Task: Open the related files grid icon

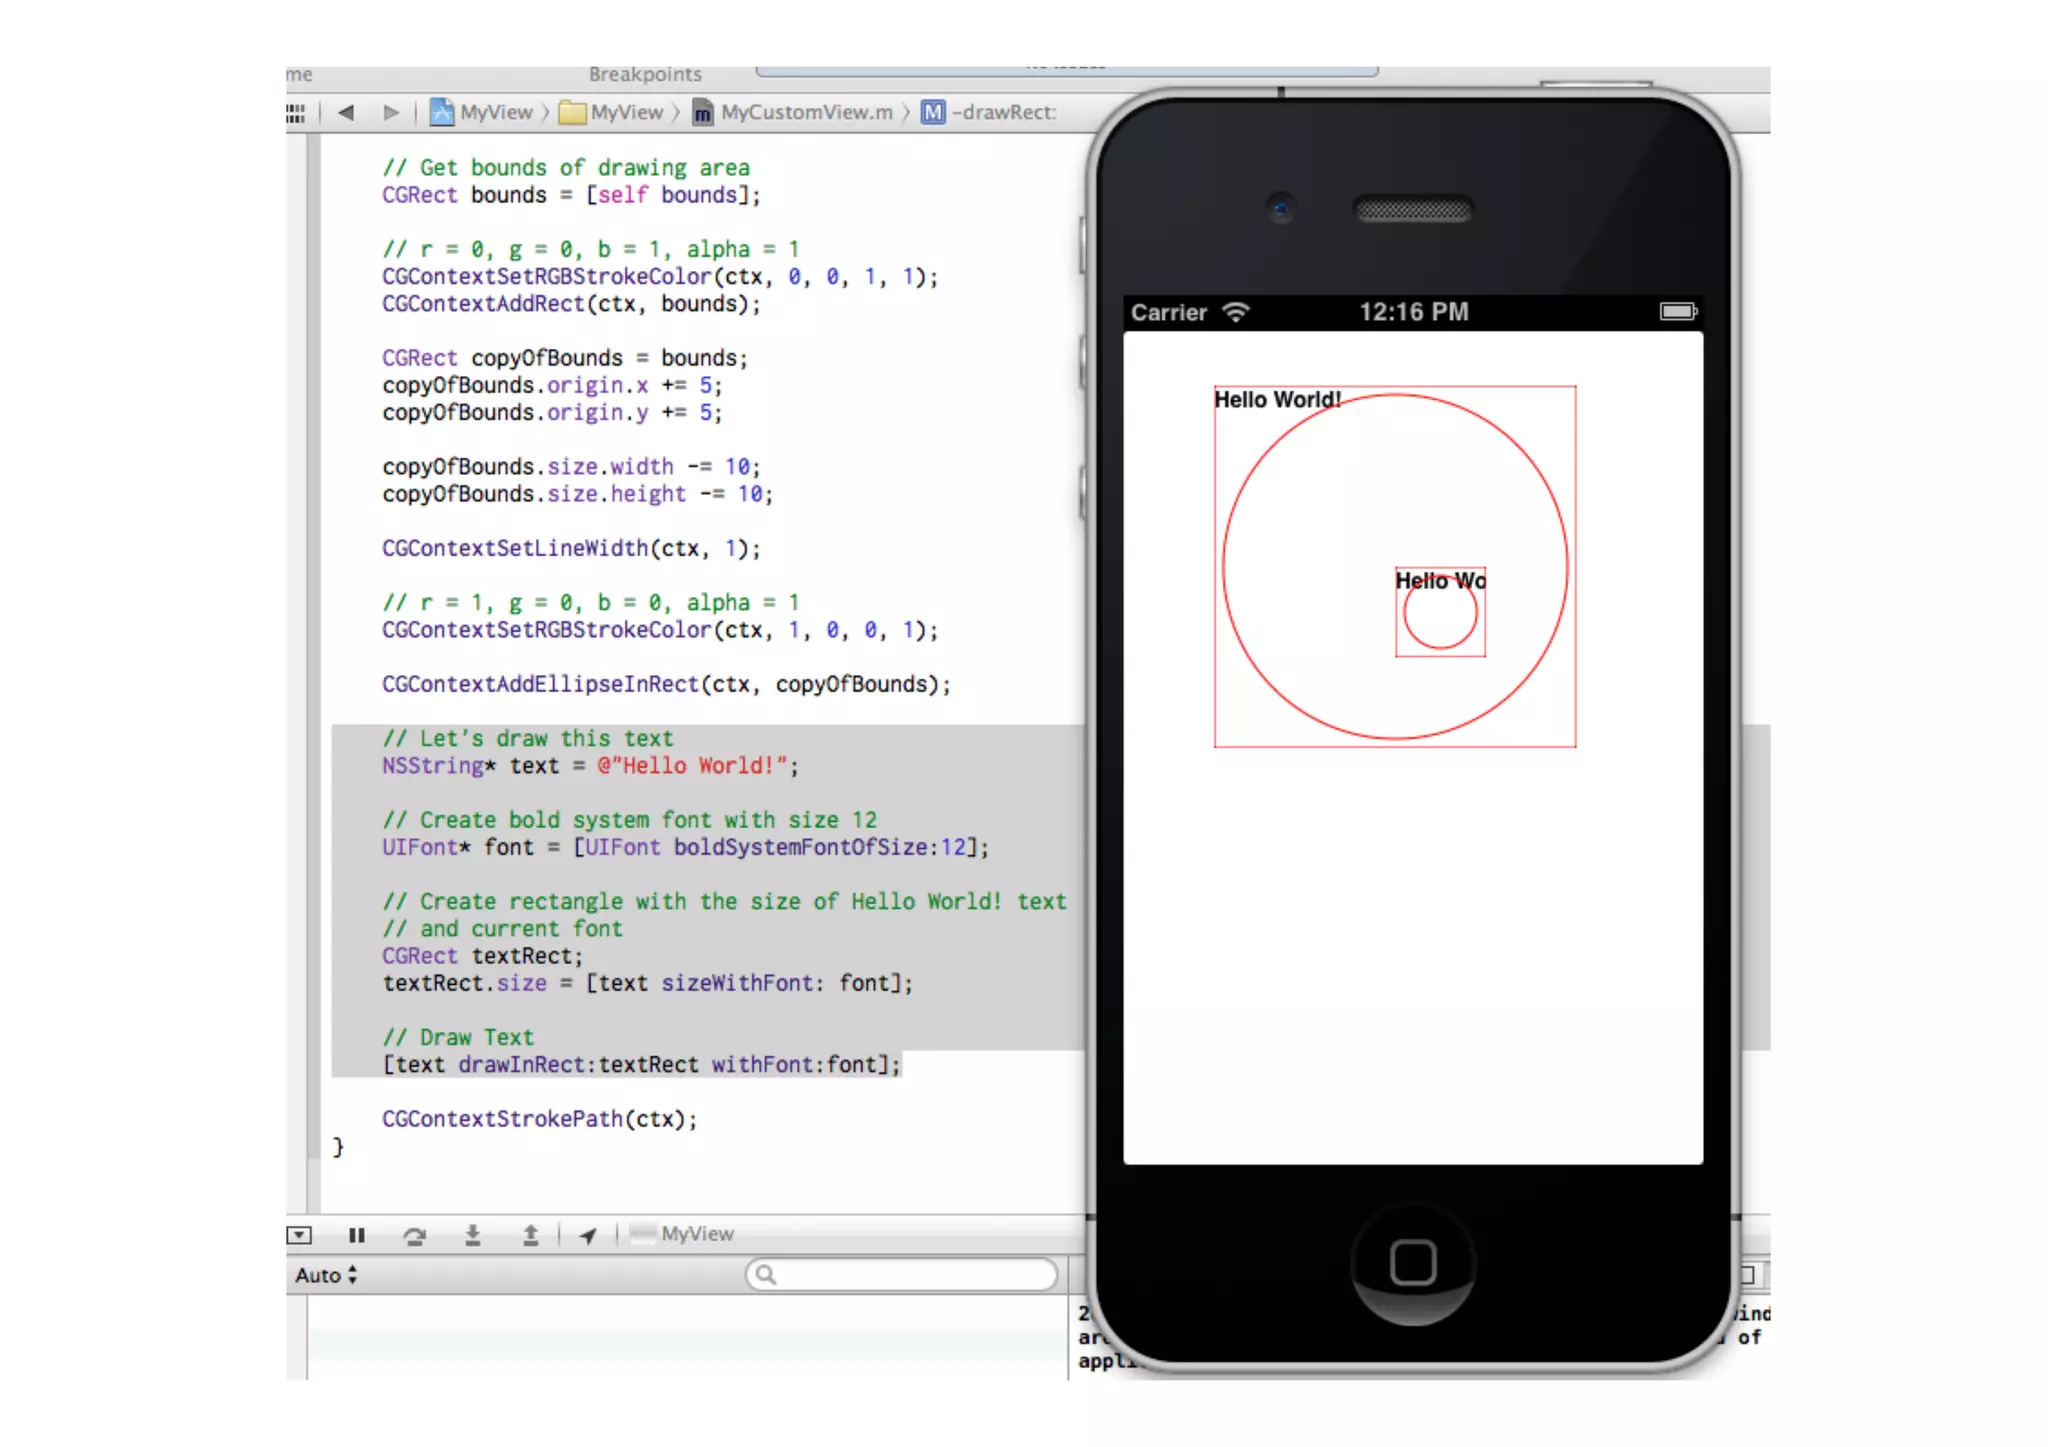Action: [296, 113]
